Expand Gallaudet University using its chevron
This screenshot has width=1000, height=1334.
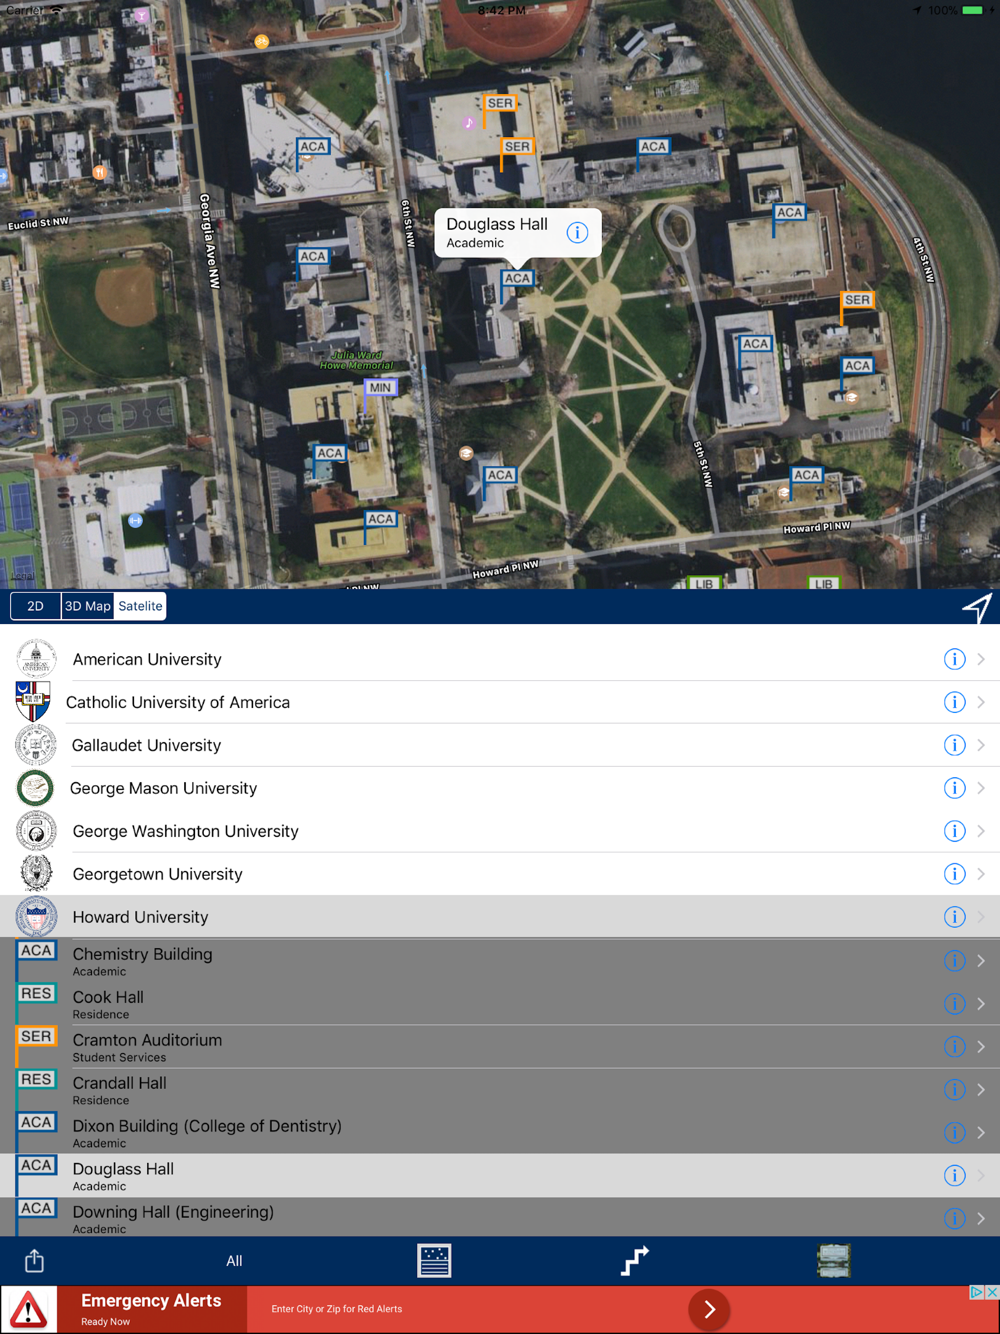981,745
